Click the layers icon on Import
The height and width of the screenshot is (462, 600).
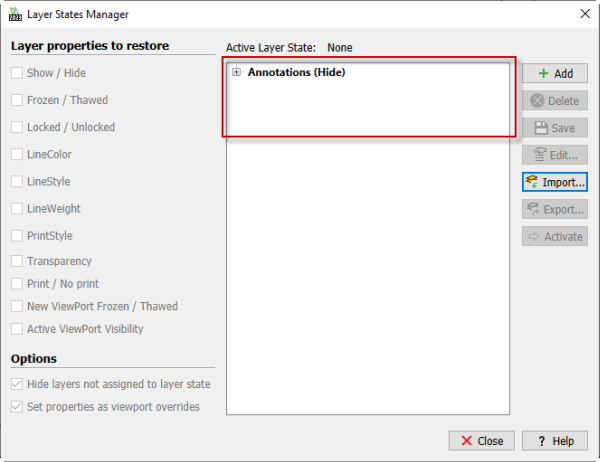tap(532, 181)
